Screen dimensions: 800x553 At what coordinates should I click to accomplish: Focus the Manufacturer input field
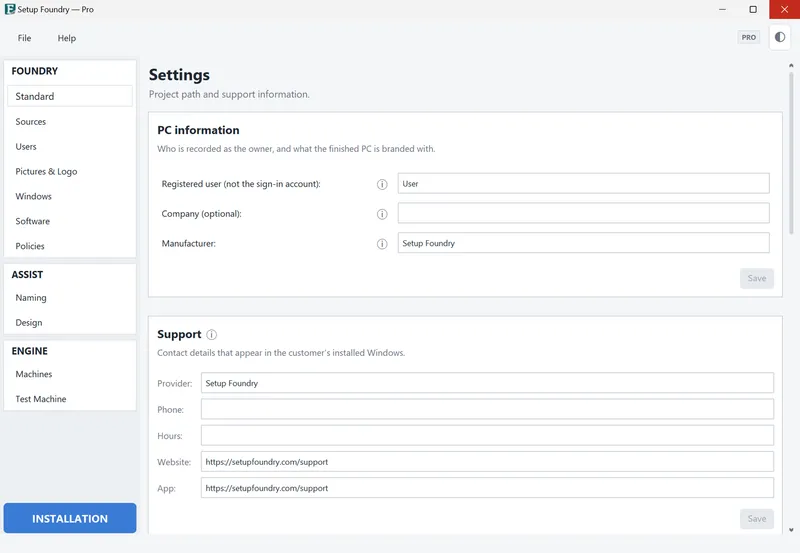point(583,243)
